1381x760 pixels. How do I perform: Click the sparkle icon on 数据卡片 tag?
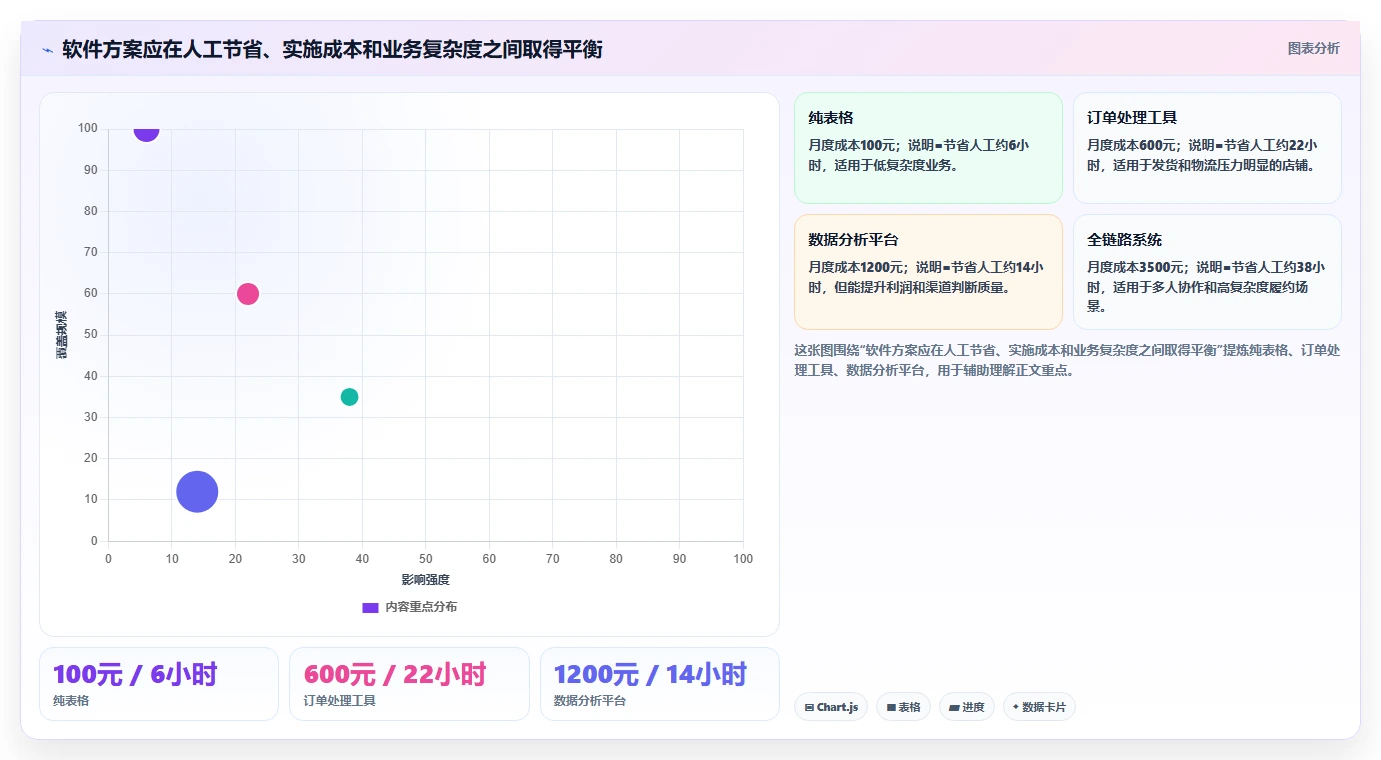[1016, 707]
